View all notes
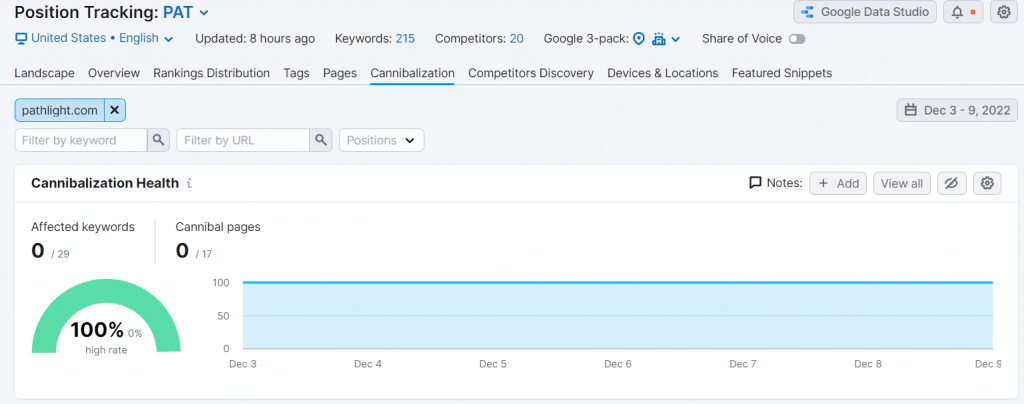1024x404 pixels. click(x=901, y=183)
